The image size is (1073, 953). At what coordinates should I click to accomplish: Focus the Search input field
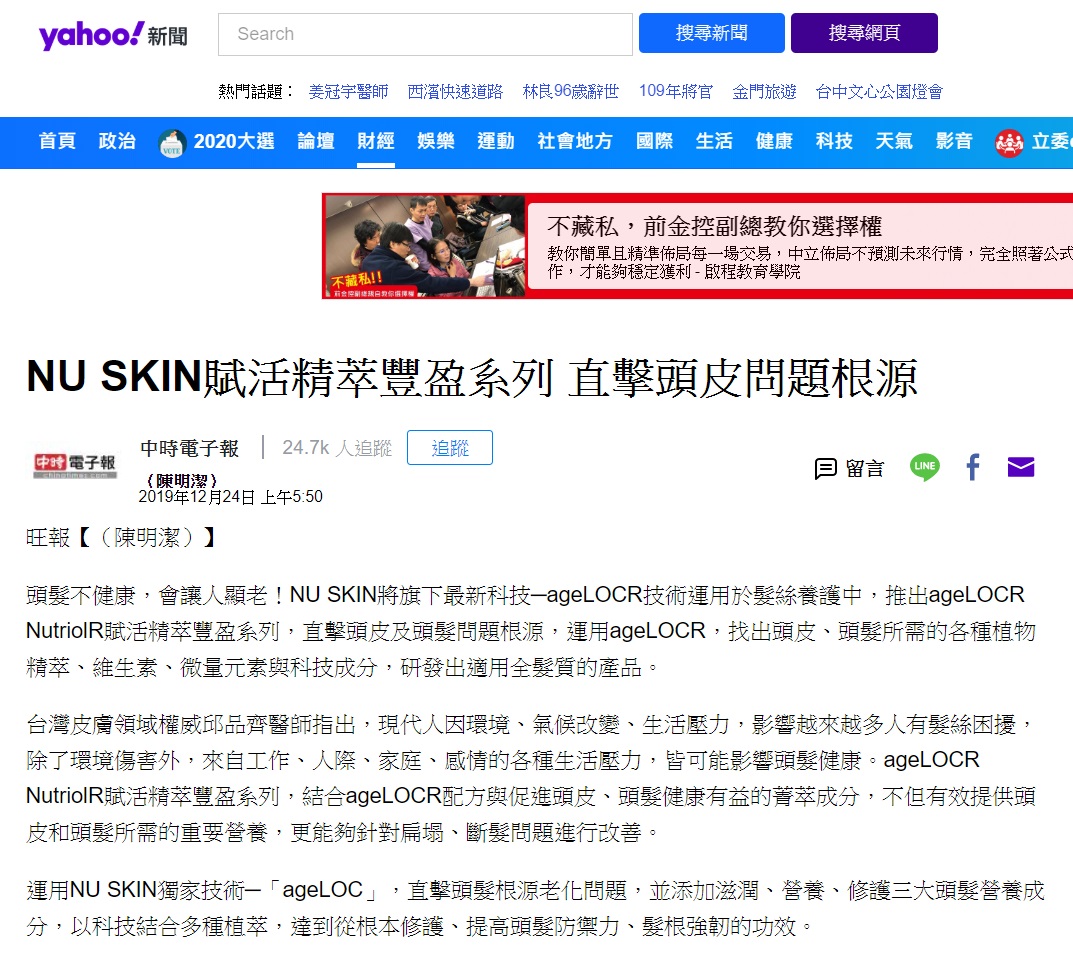pos(425,34)
